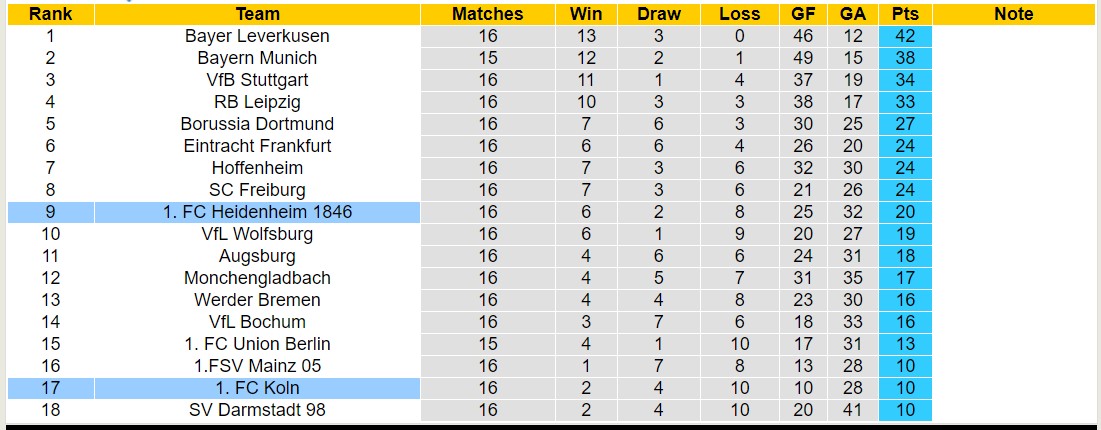
Task: Sort by the Matches column header
Action: [487, 14]
